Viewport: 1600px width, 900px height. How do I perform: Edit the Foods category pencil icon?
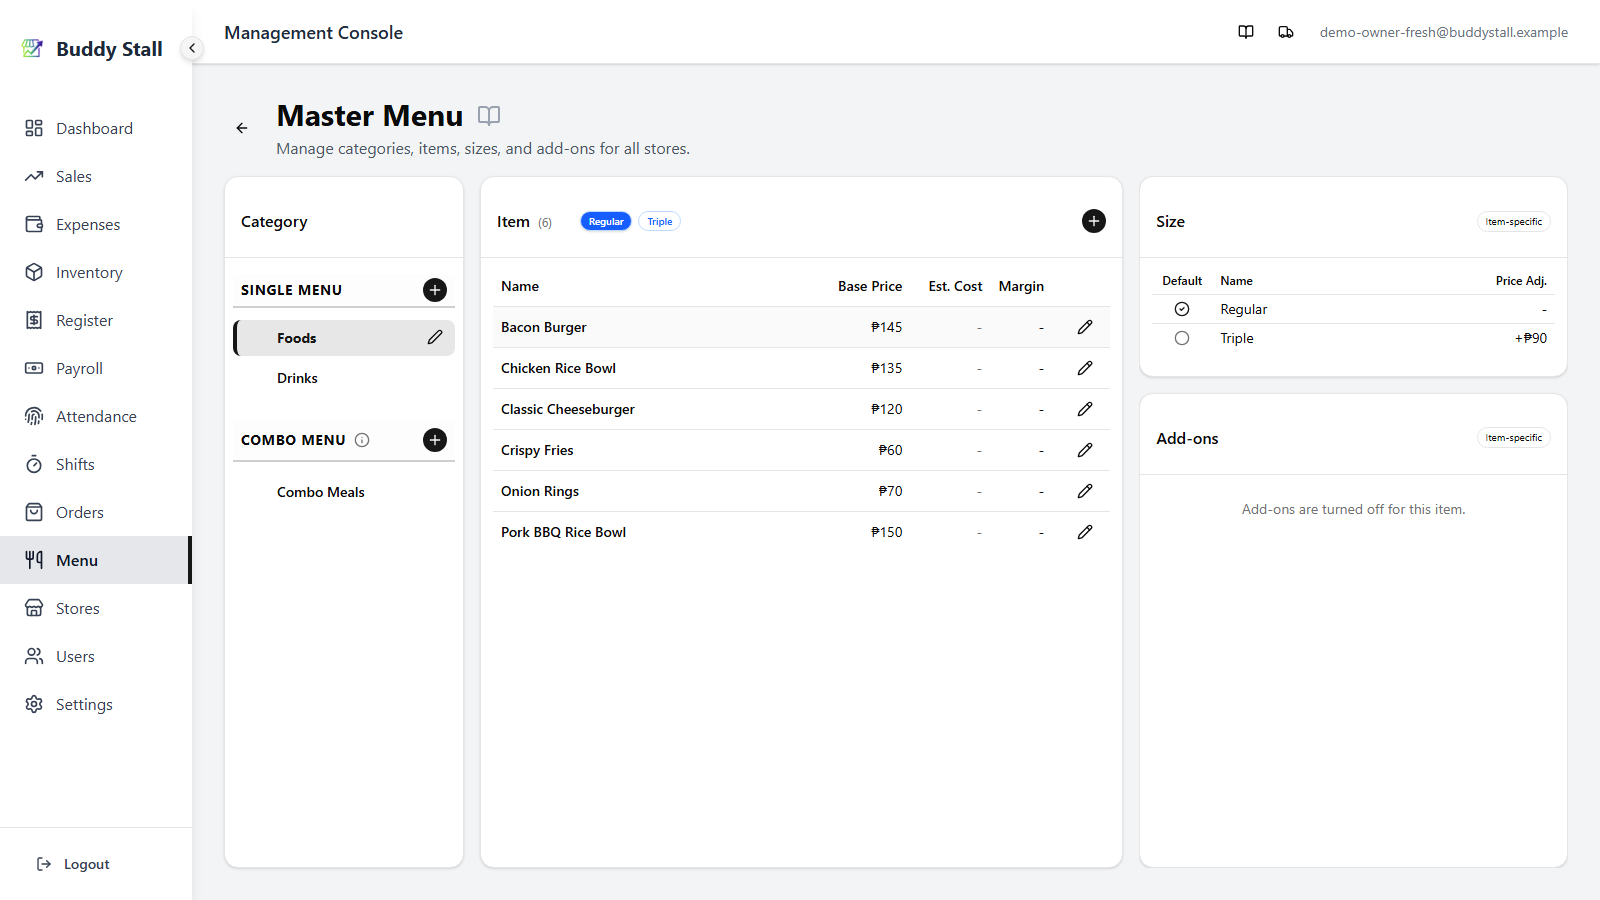click(x=435, y=337)
